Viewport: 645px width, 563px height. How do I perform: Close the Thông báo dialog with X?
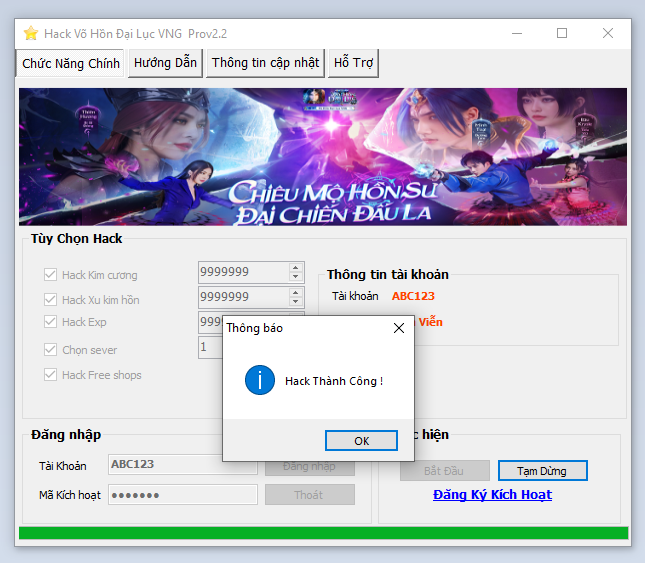[399, 328]
